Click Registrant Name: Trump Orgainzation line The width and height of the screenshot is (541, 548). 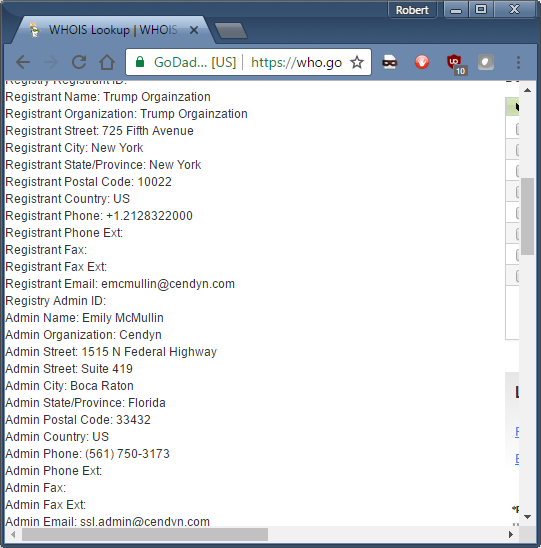[x=108, y=97]
